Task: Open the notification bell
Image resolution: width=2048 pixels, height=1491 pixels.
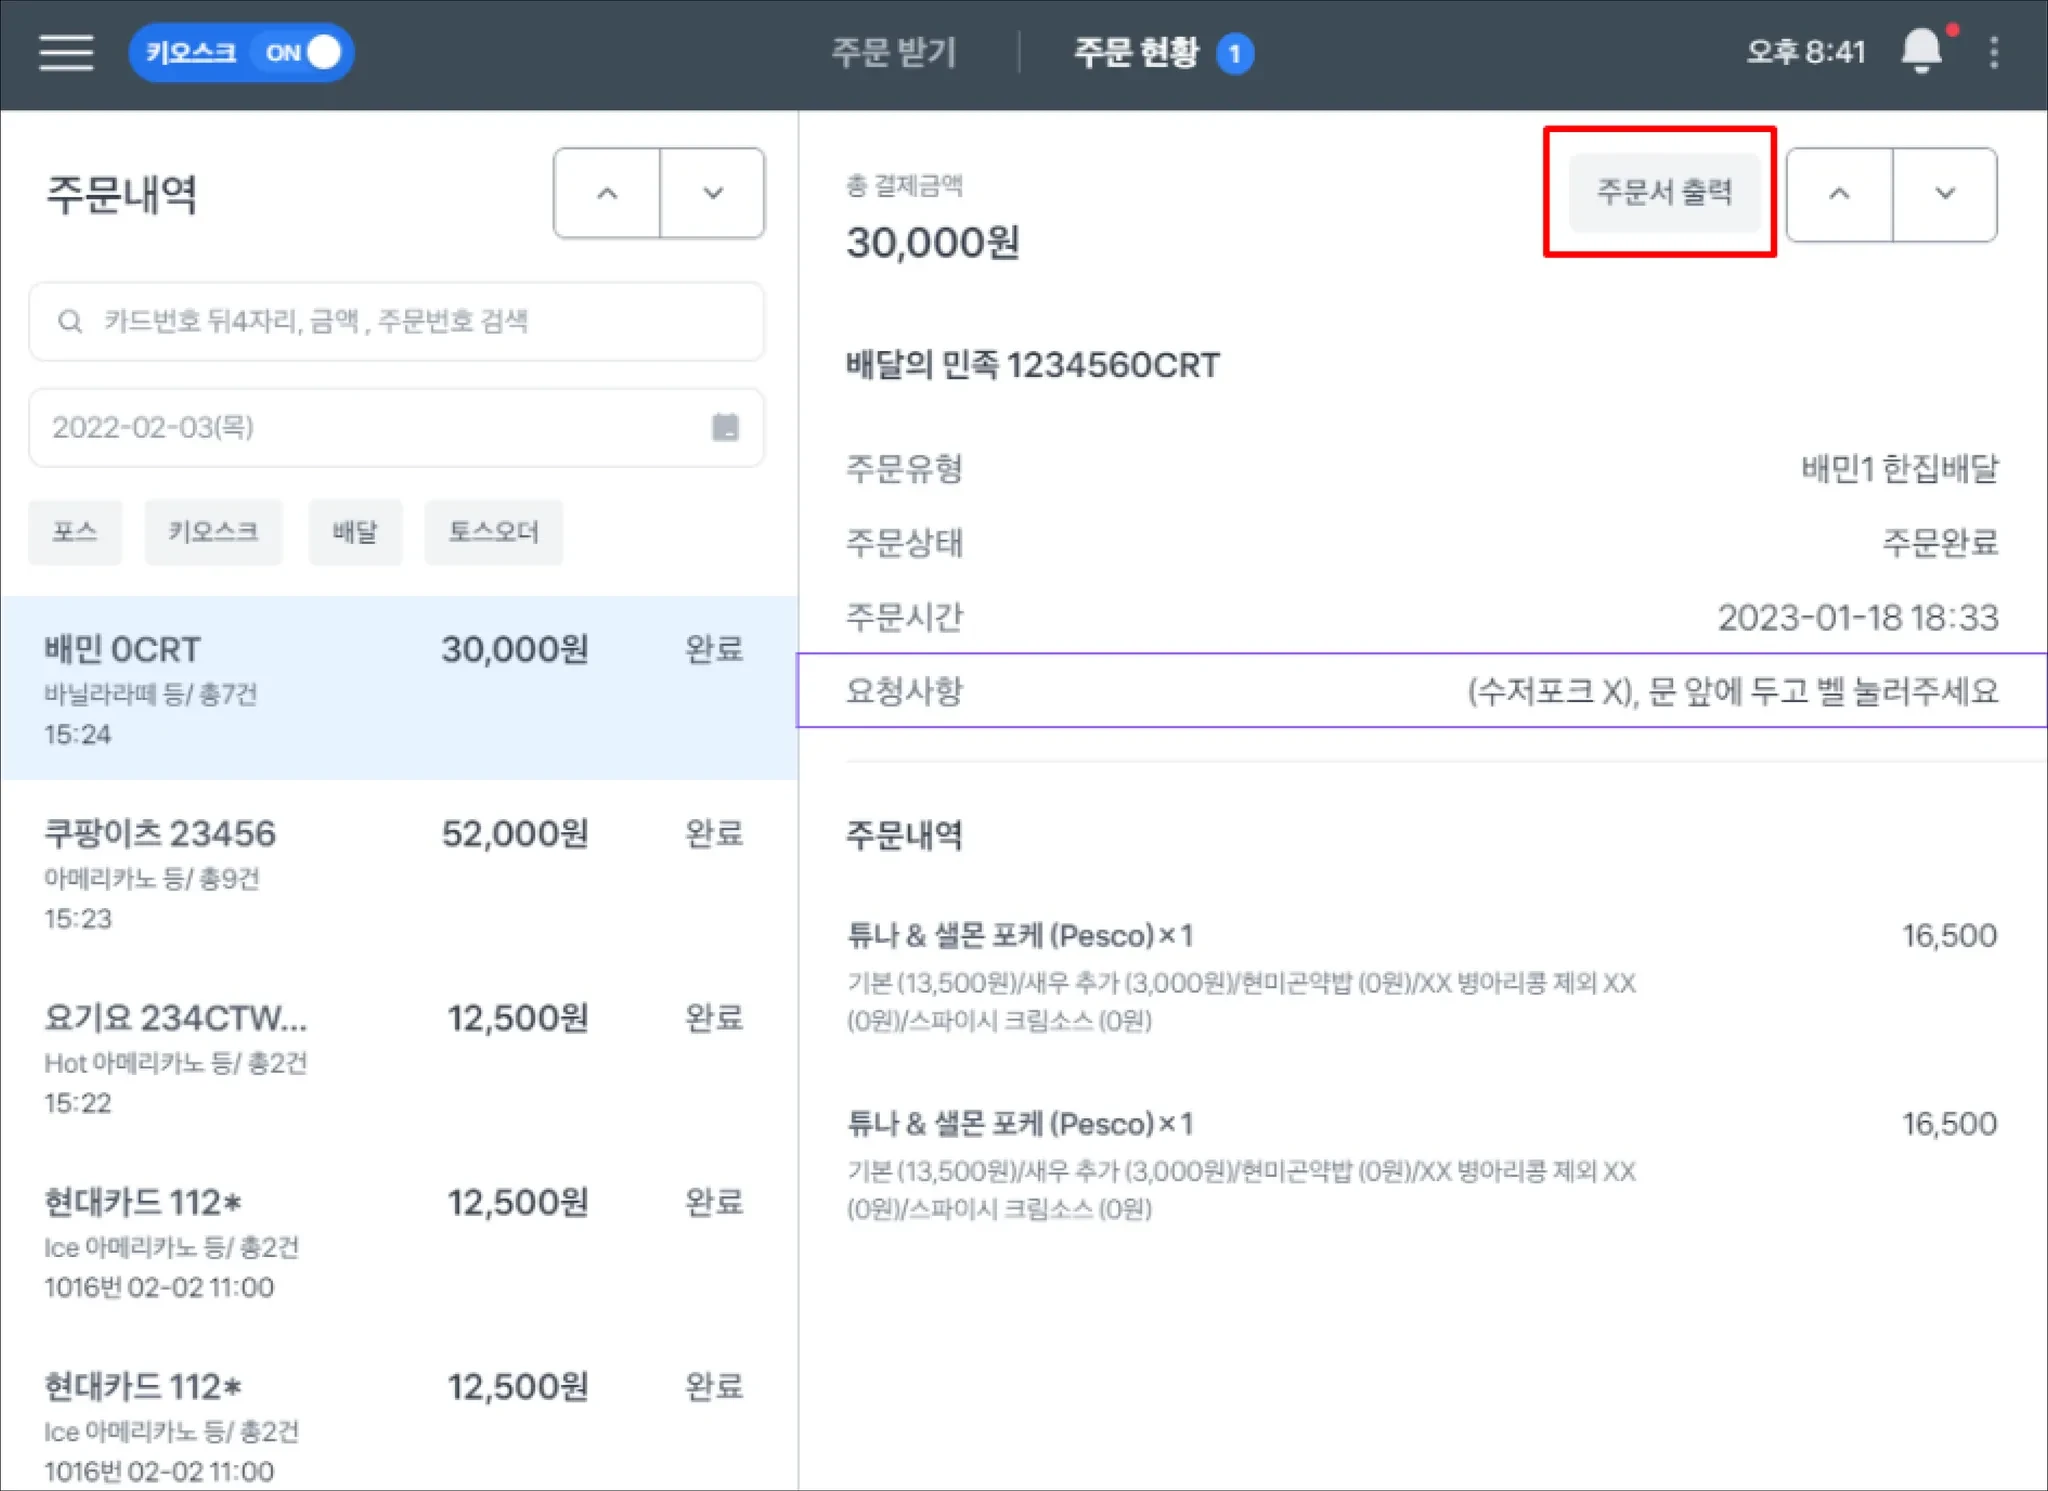Action: click(1920, 51)
